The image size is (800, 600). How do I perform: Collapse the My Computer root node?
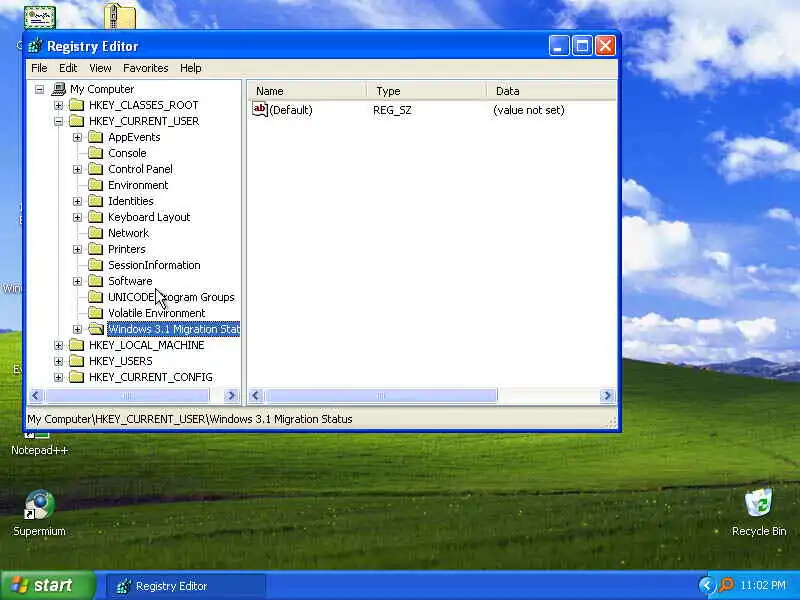coord(39,89)
